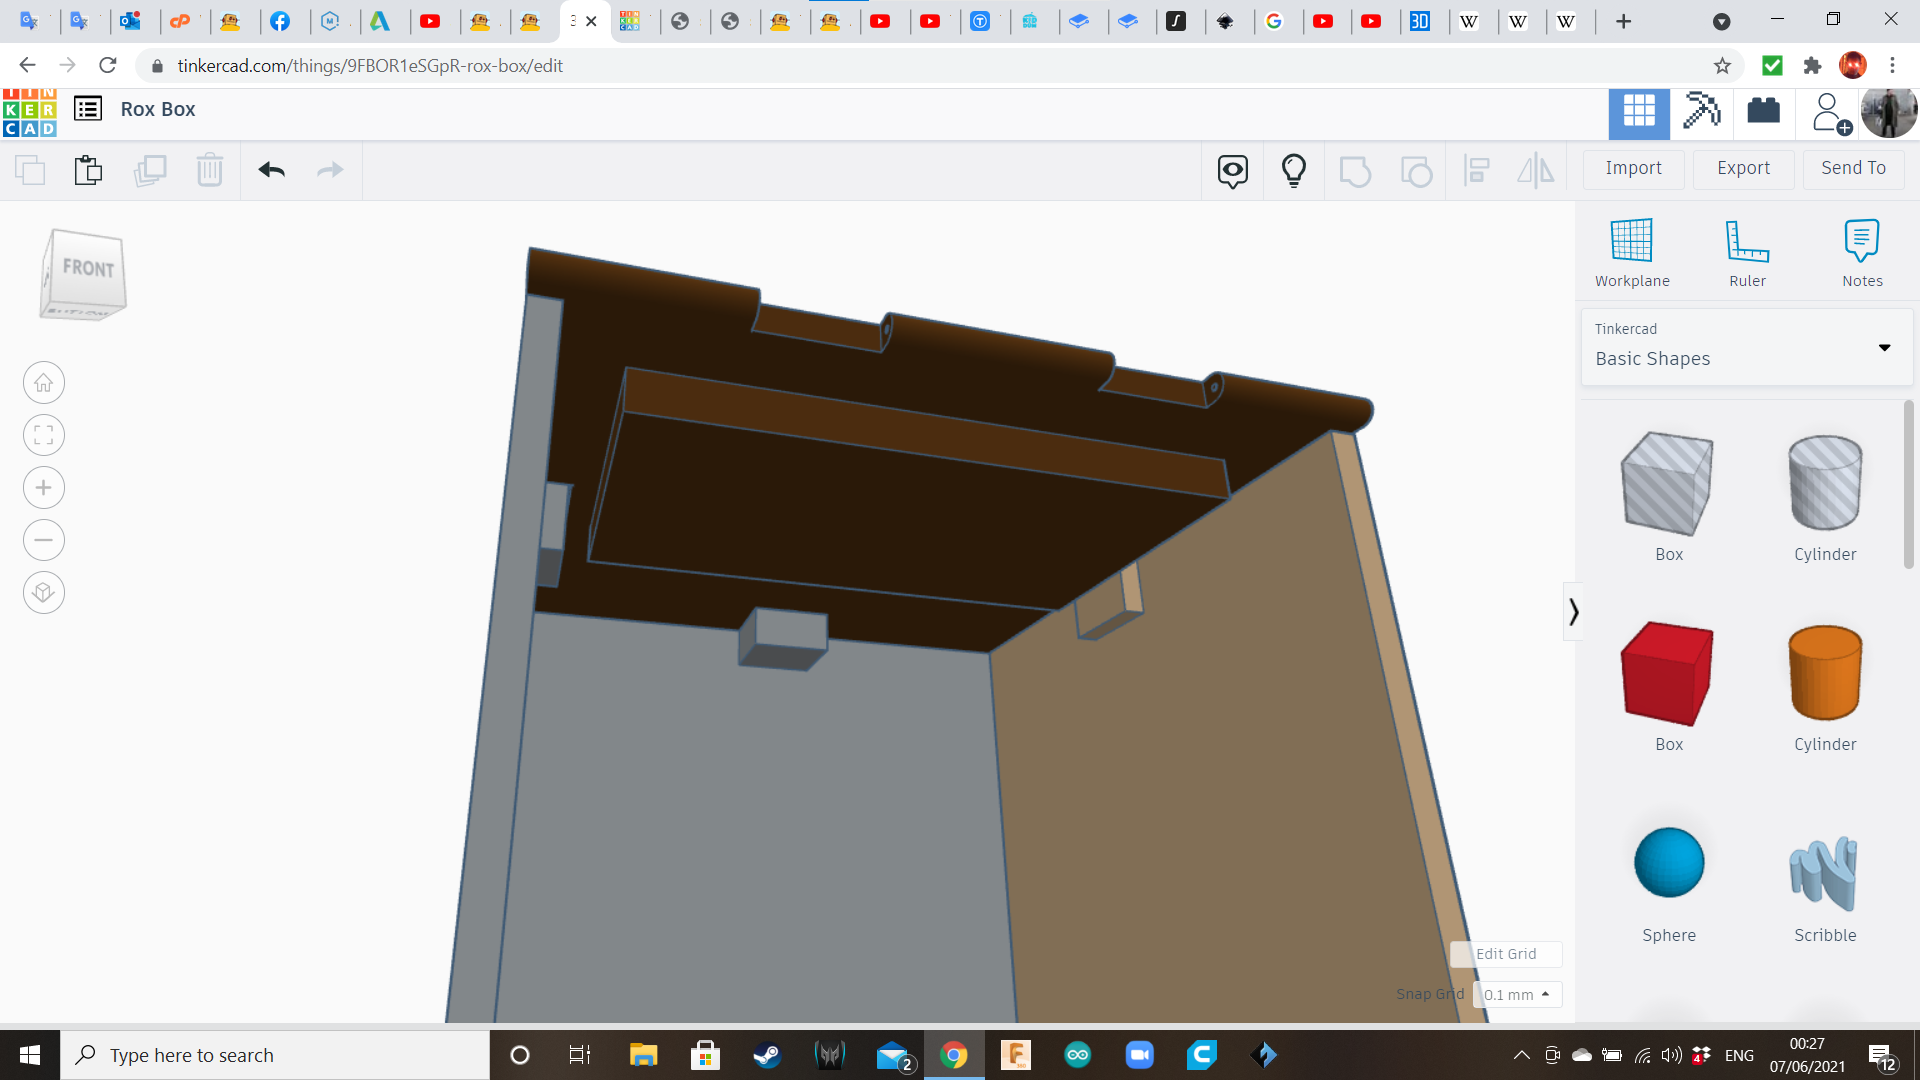Click the Undo arrow

(271, 170)
